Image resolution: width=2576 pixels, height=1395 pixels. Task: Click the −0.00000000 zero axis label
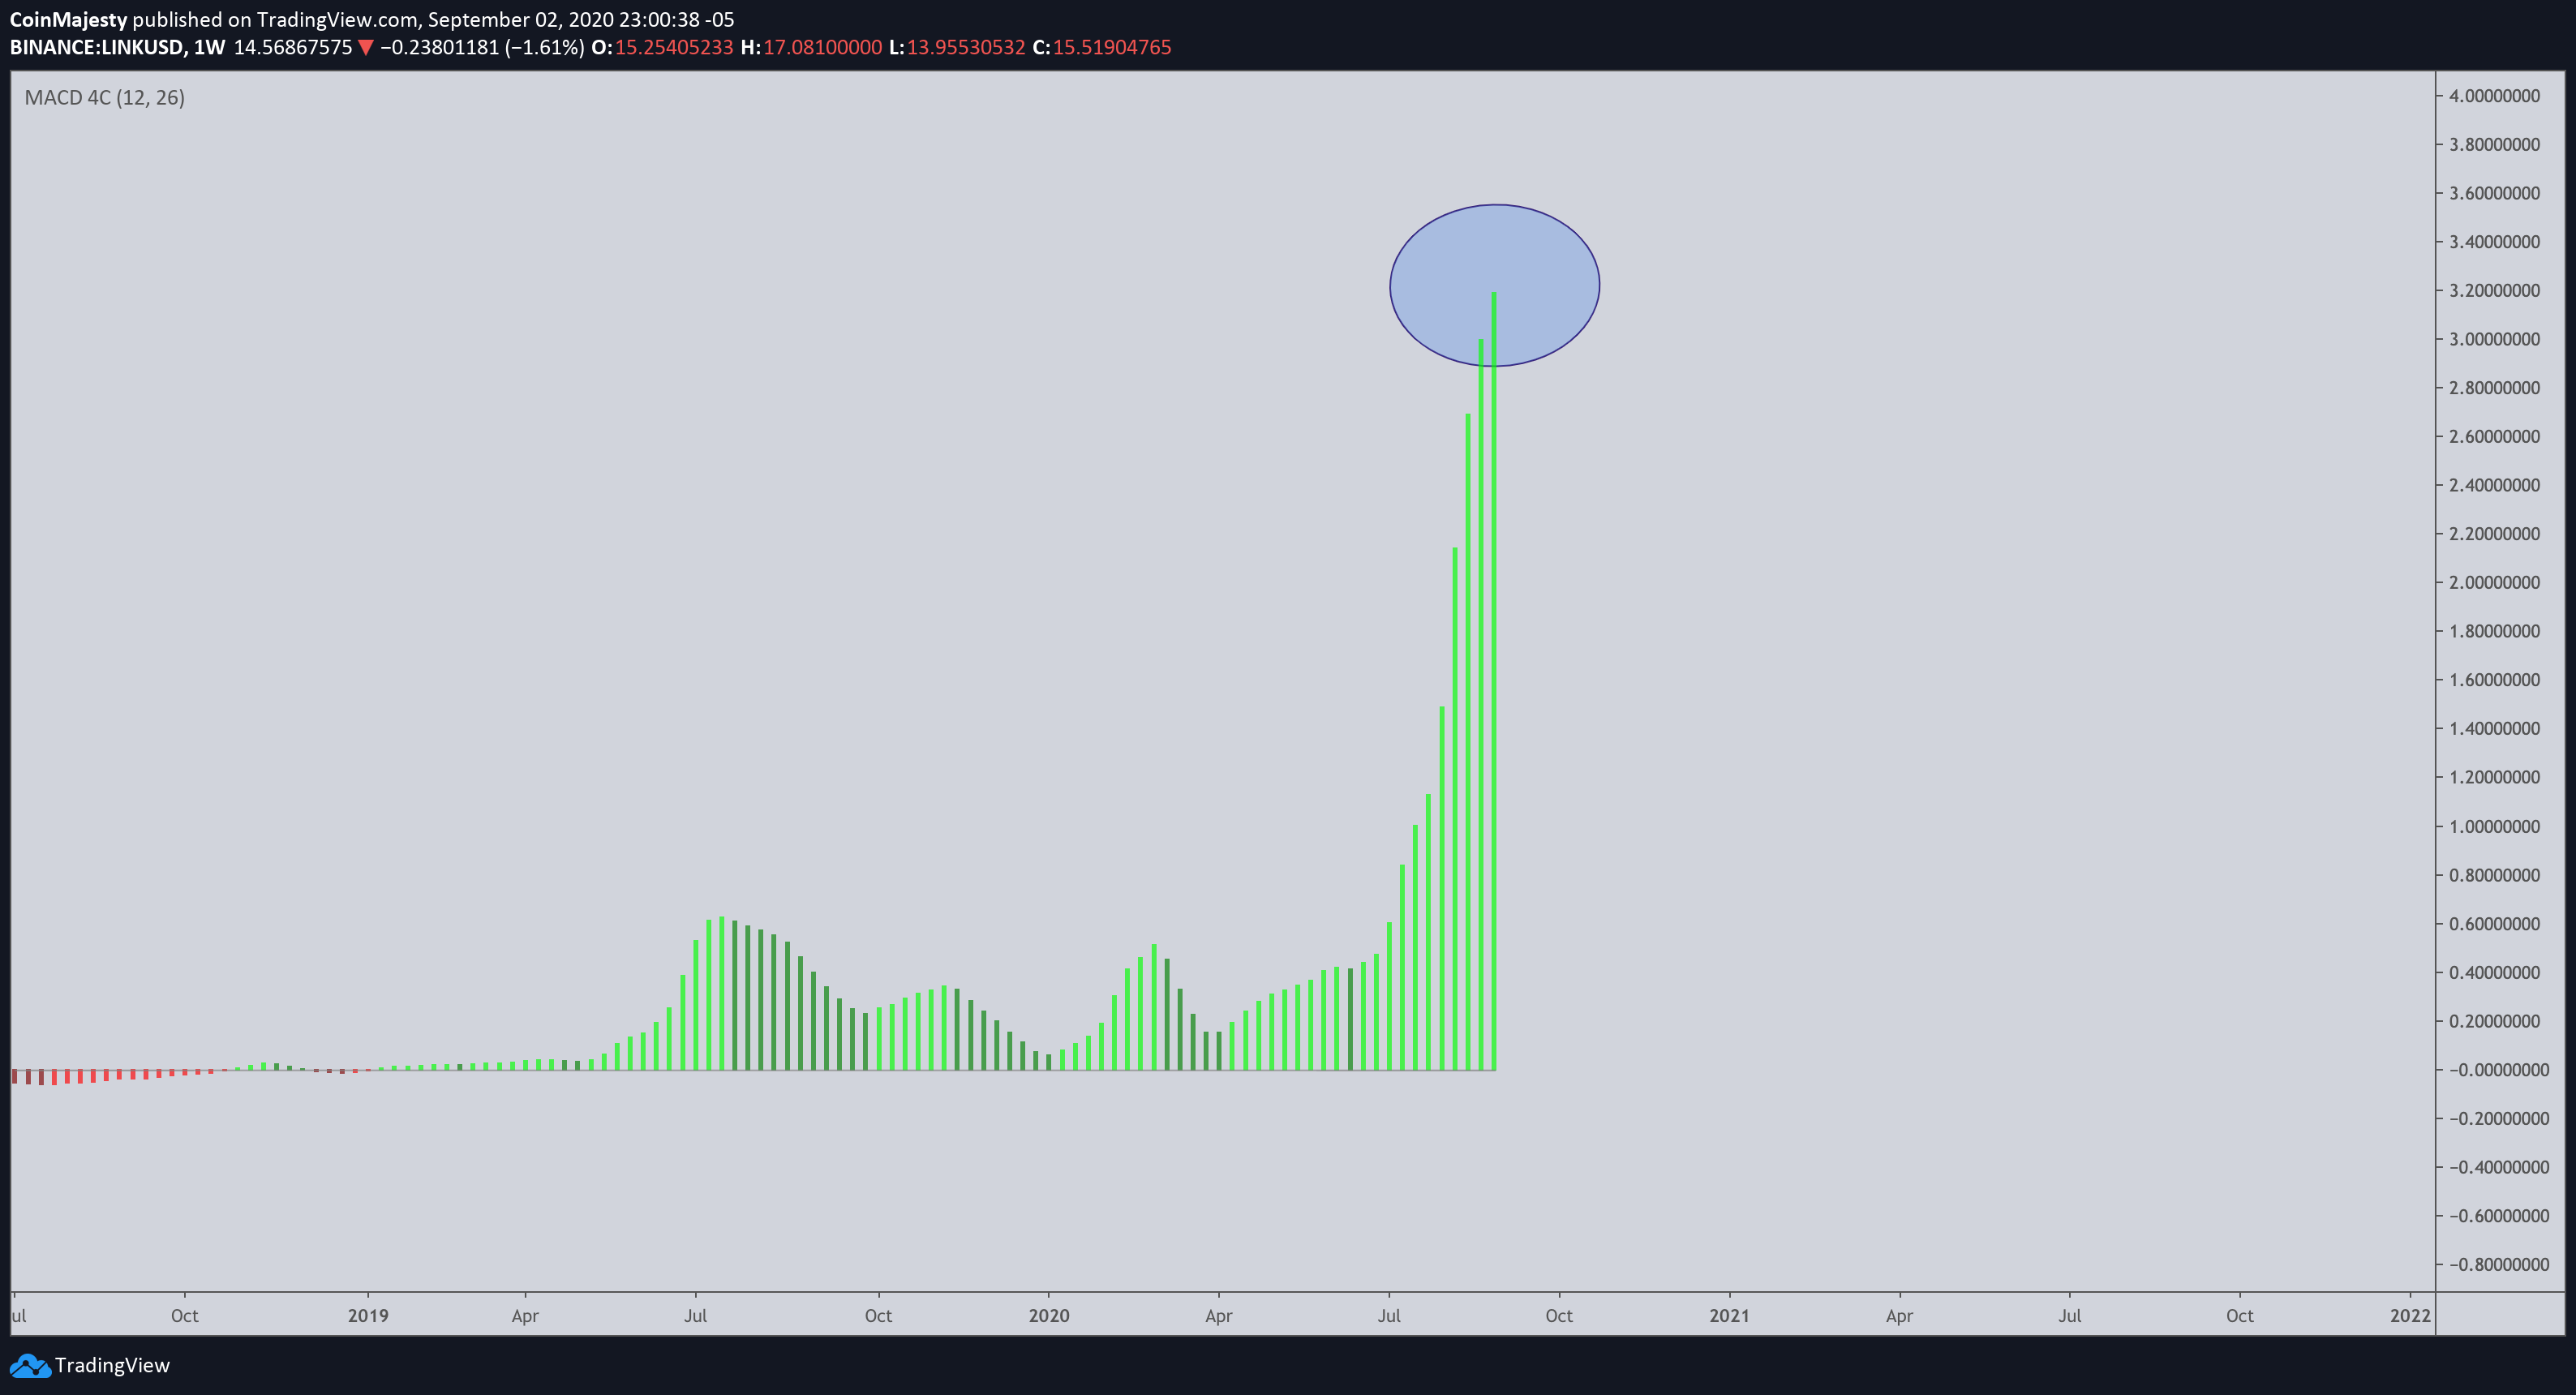pyautogui.click(x=2498, y=1070)
